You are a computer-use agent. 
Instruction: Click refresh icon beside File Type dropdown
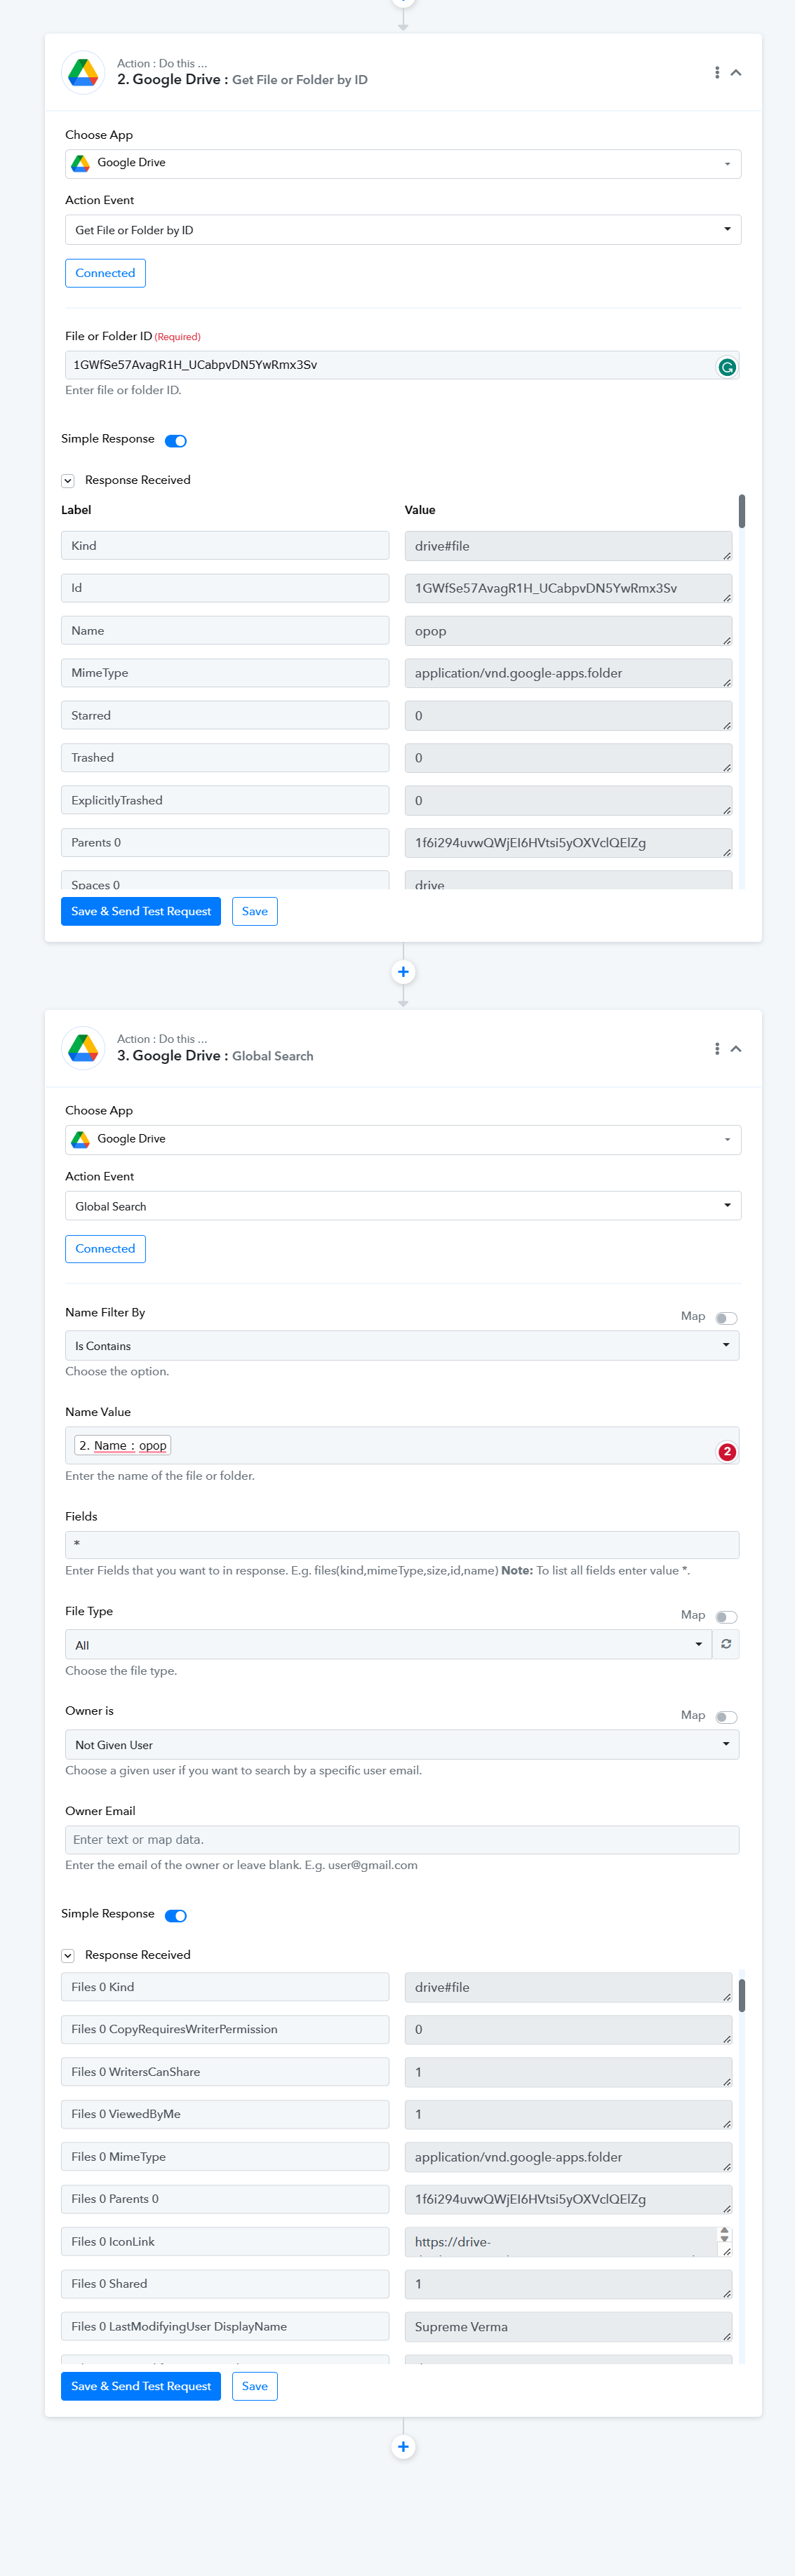click(726, 1644)
